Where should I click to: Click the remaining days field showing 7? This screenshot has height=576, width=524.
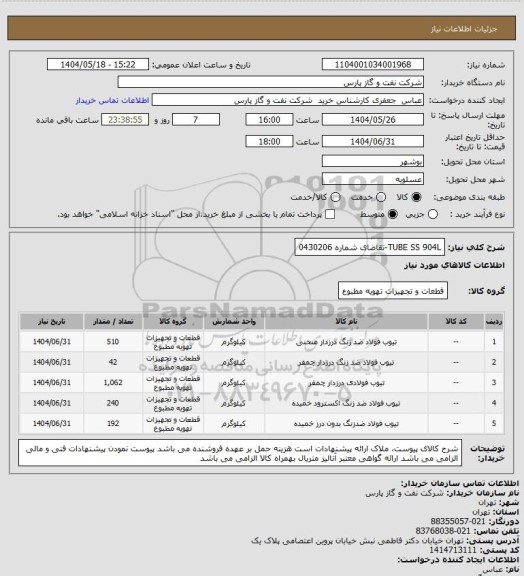[196, 120]
